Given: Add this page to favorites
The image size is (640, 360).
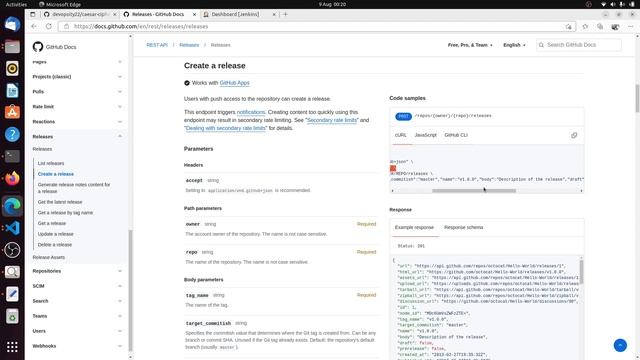Looking at the screenshot, I should coord(568,26).
